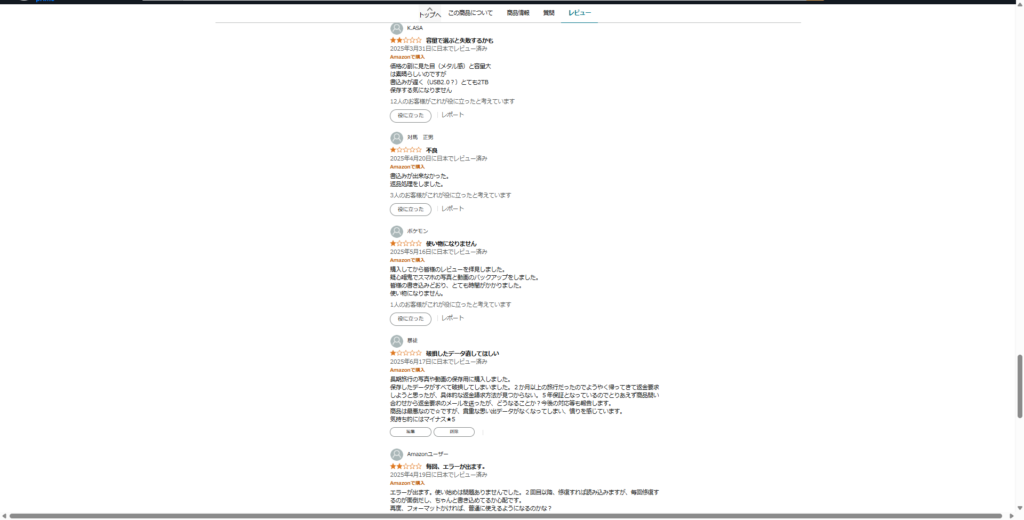Click the vertical scrollbar thumb
This screenshot has width=1024, height=520.
1019,386
